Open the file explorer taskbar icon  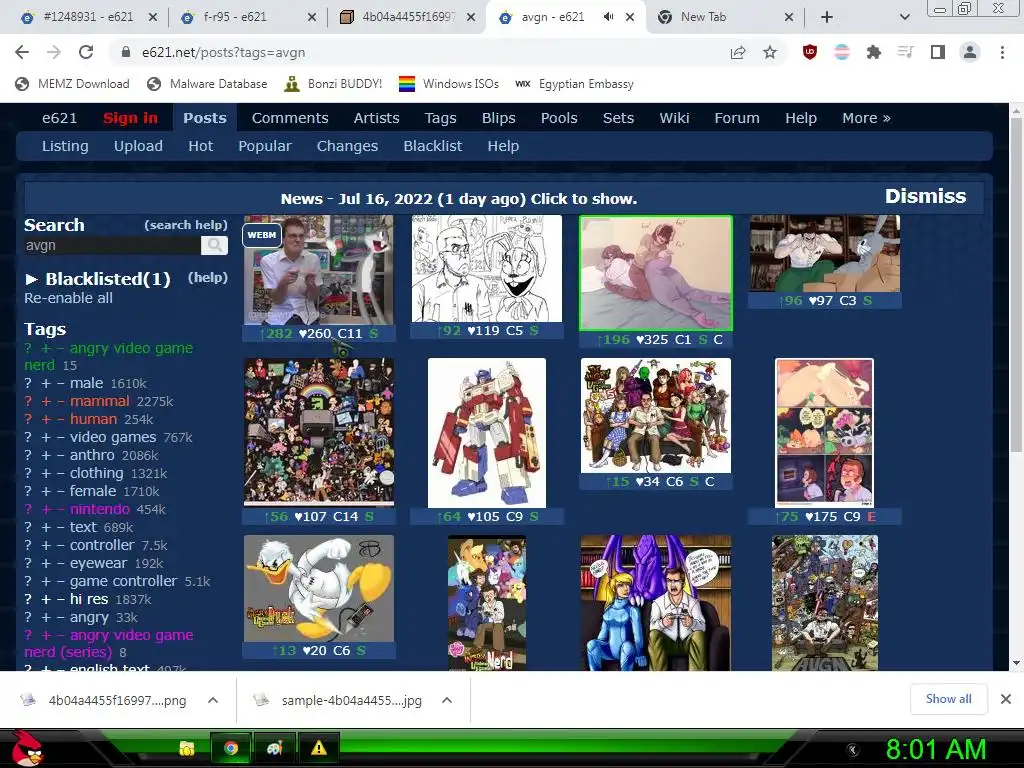coord(187,748)
